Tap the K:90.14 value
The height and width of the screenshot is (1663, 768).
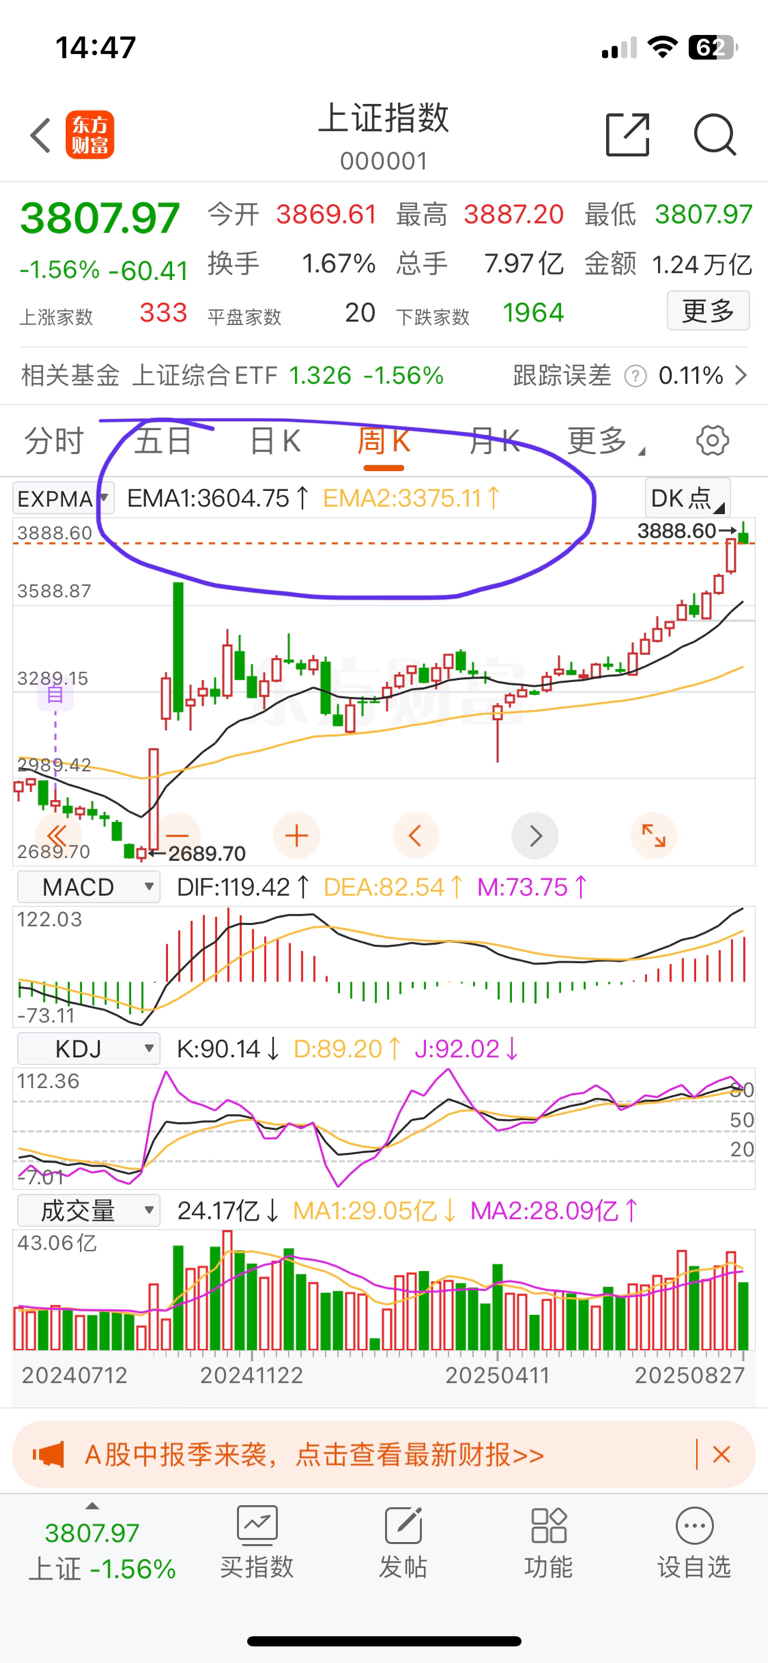tap(228, 1049)
